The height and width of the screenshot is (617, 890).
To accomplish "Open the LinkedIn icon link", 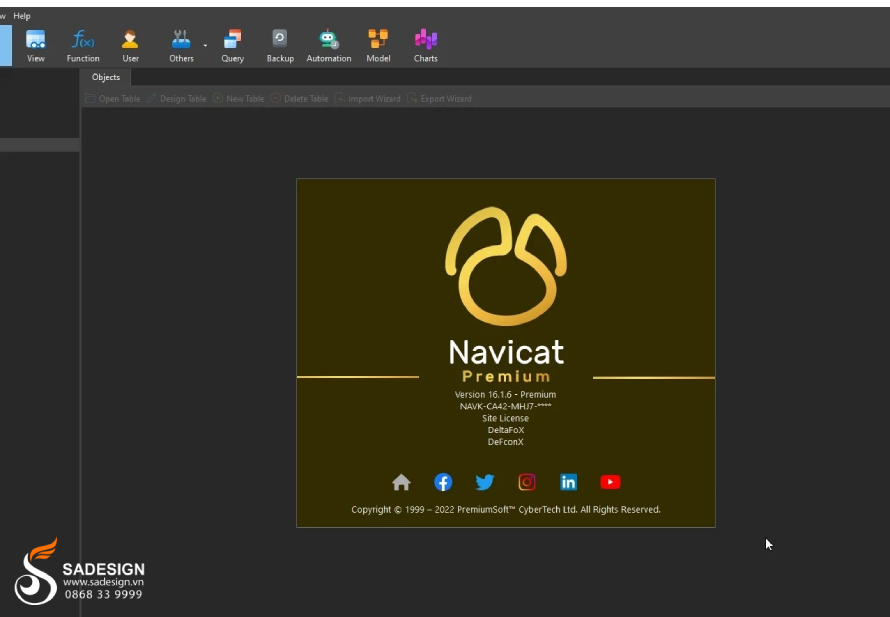I will [568, 482].
